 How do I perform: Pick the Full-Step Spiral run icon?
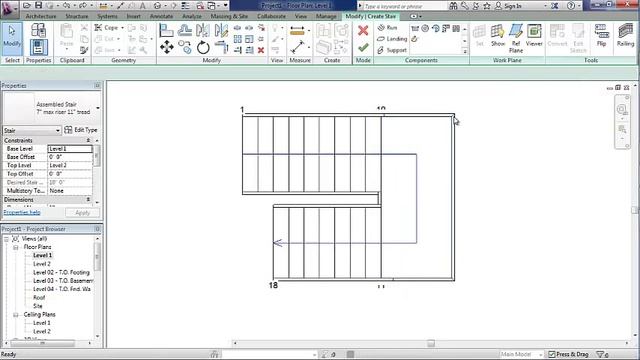click(x=425, y=28)
